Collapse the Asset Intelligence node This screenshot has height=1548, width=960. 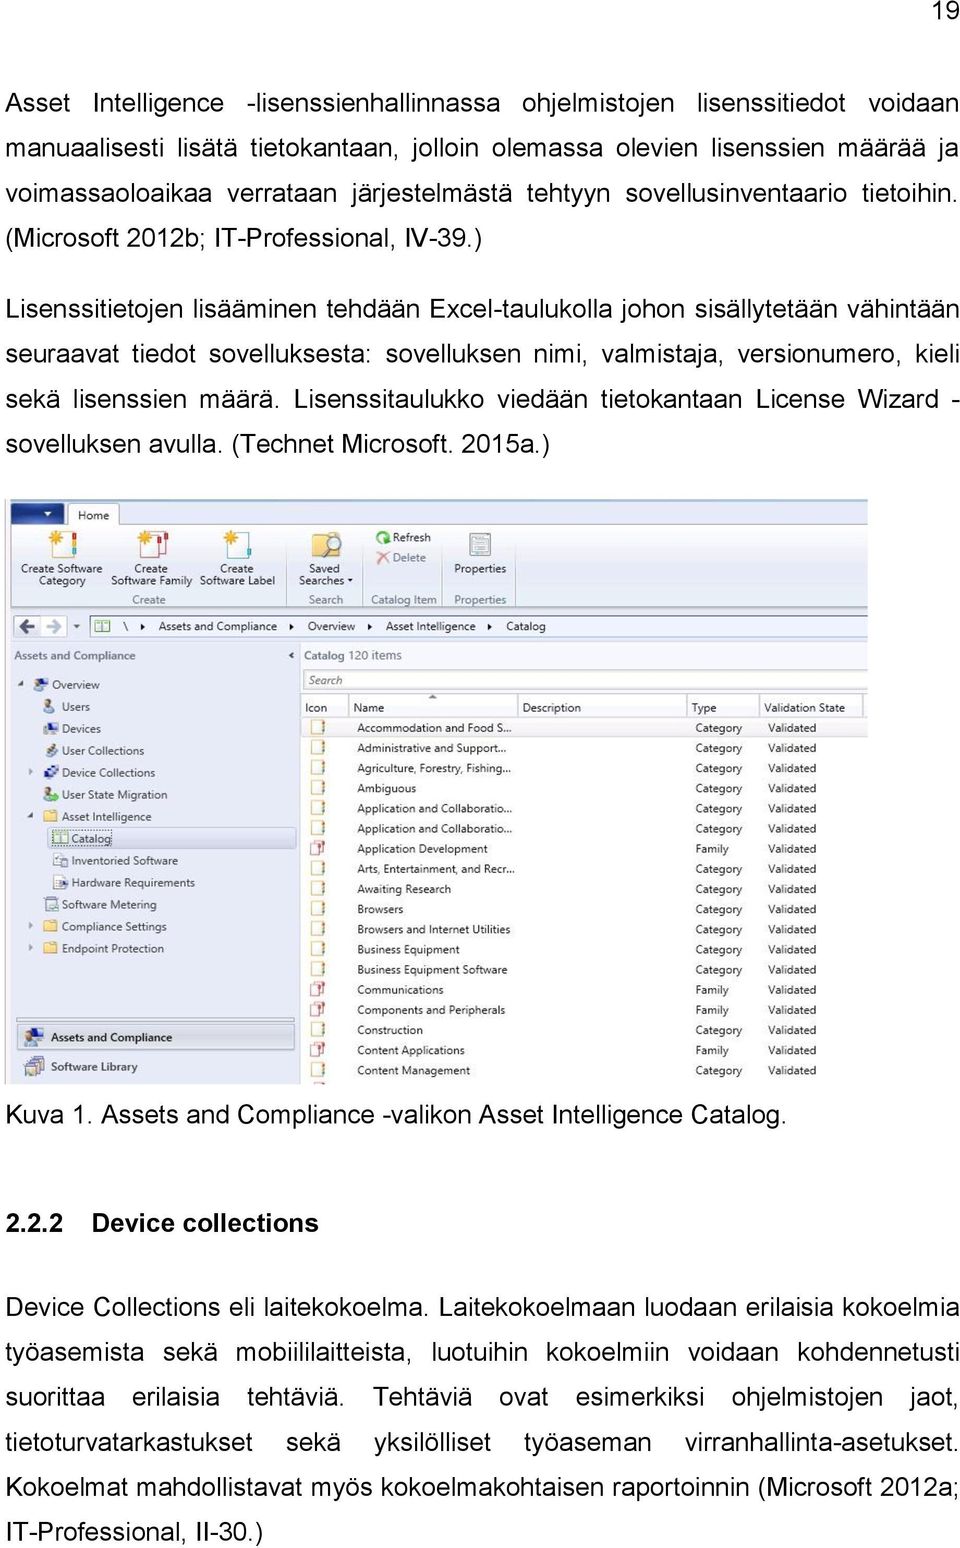pos(31,816)
